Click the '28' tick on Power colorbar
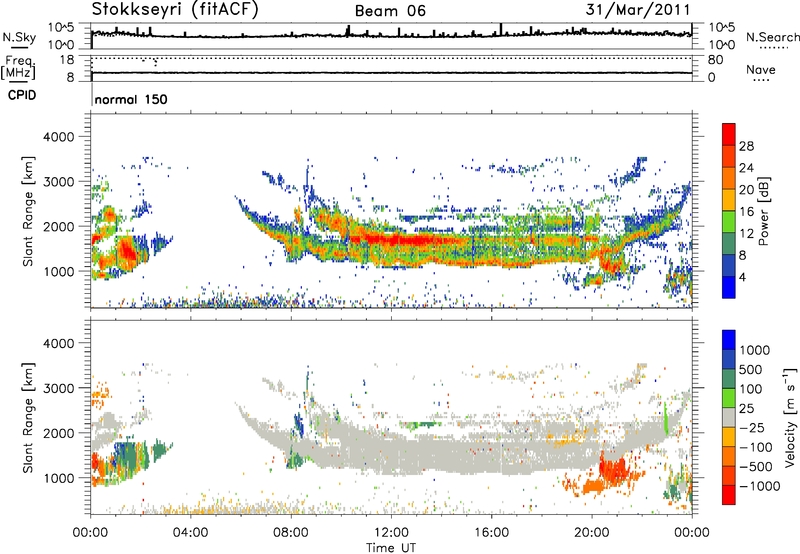The image size is (800, 554). 746,146
